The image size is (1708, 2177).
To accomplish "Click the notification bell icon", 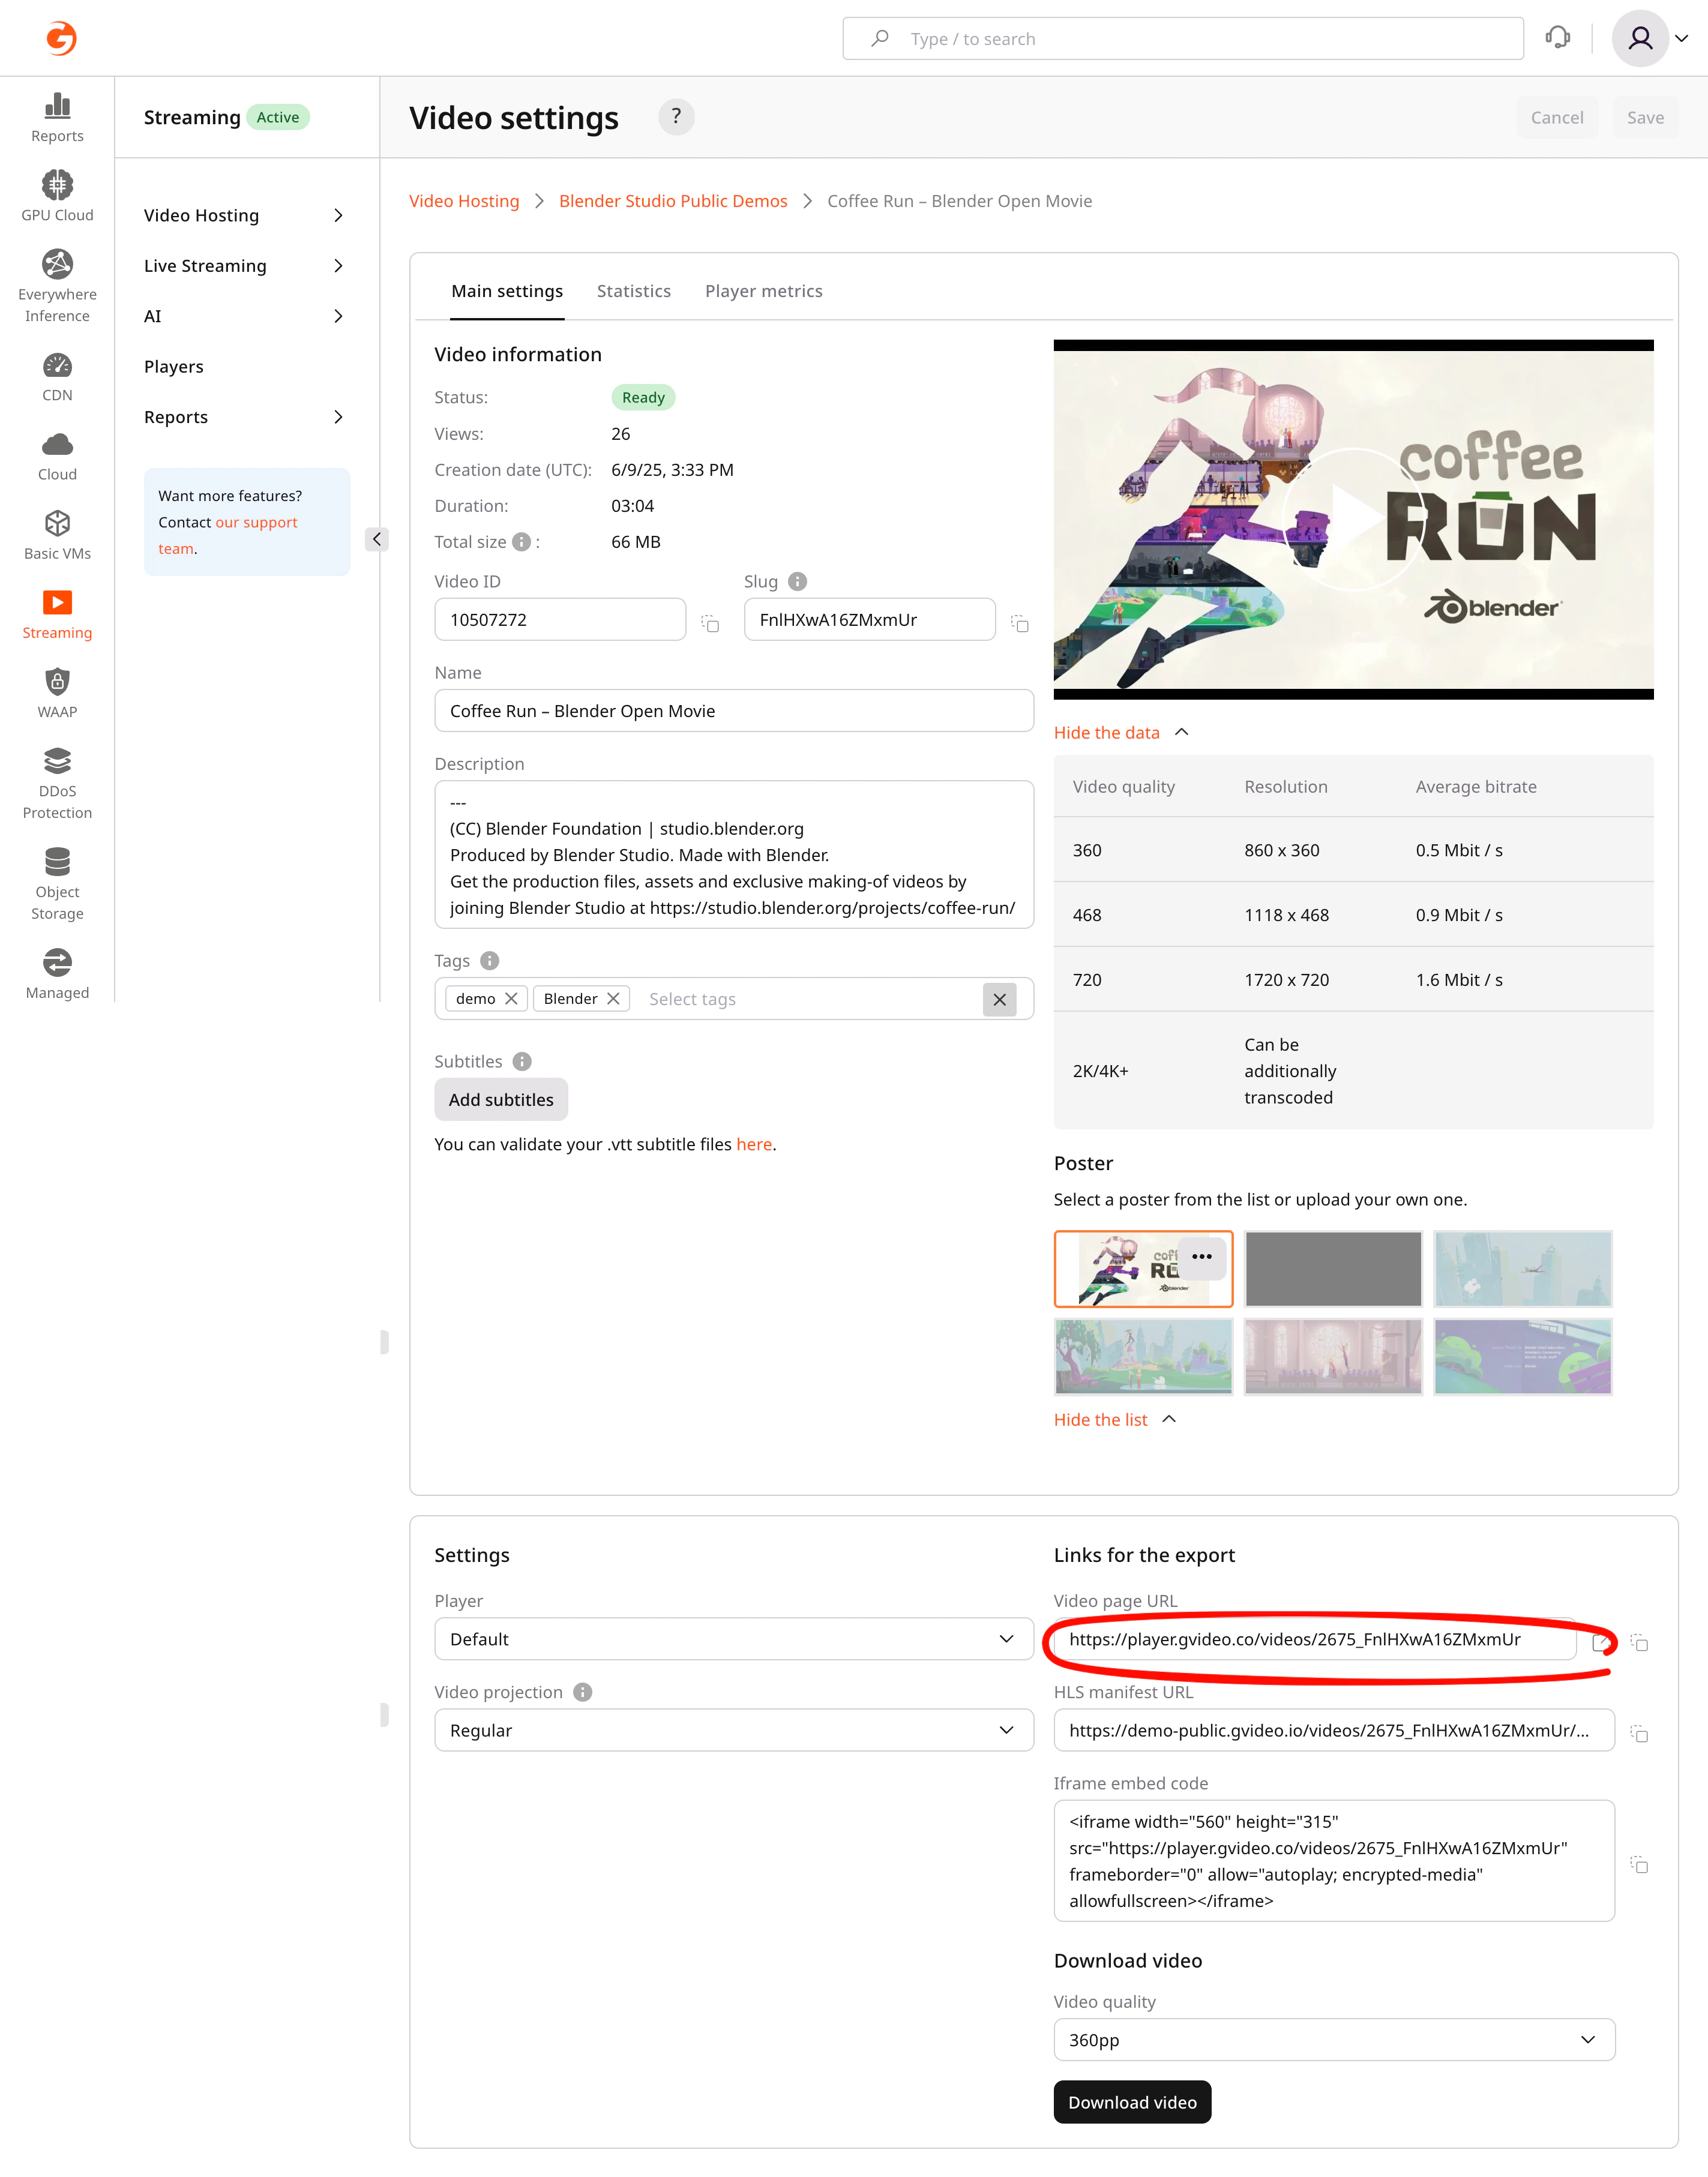I will pyautogui.click(x=1558, y=38).
